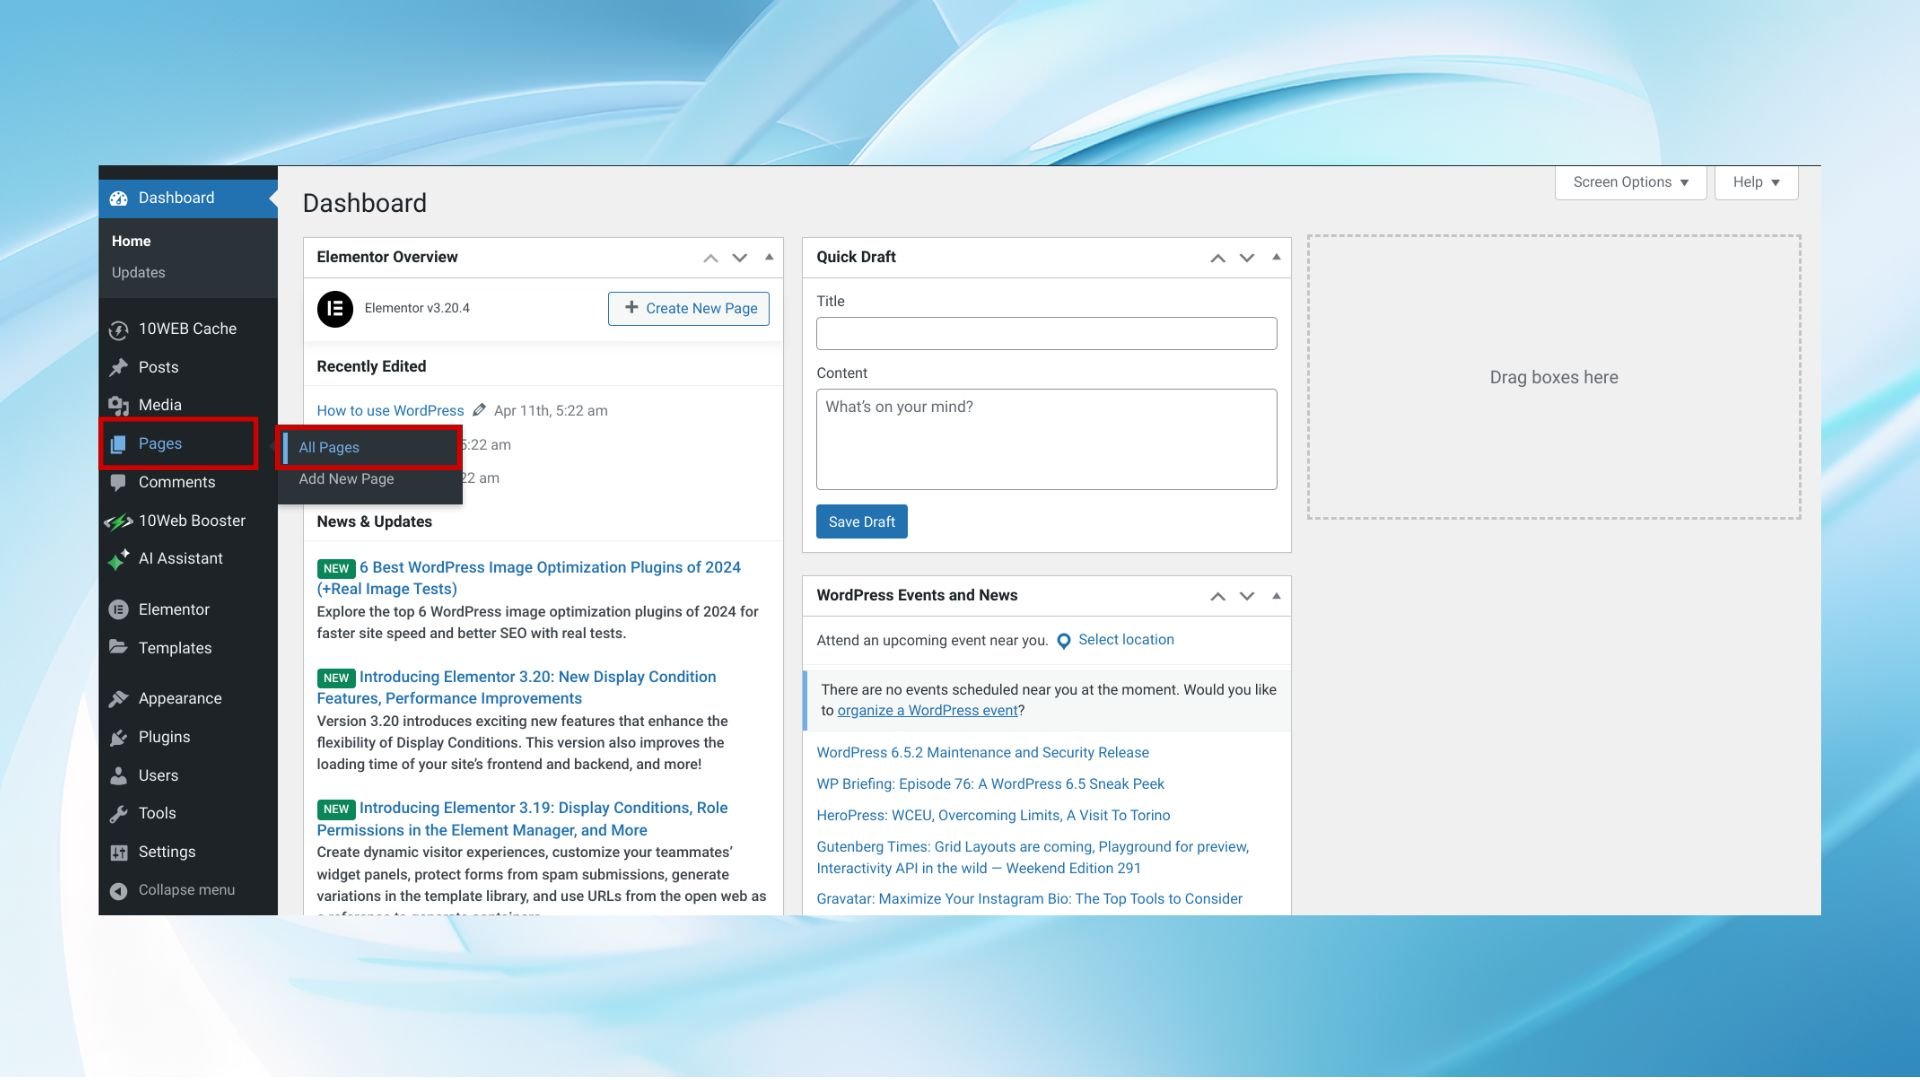The image size is (1920, 1080).
Task: Move Quick Draft box down with chevron
Action: [x=1246, y=257]
